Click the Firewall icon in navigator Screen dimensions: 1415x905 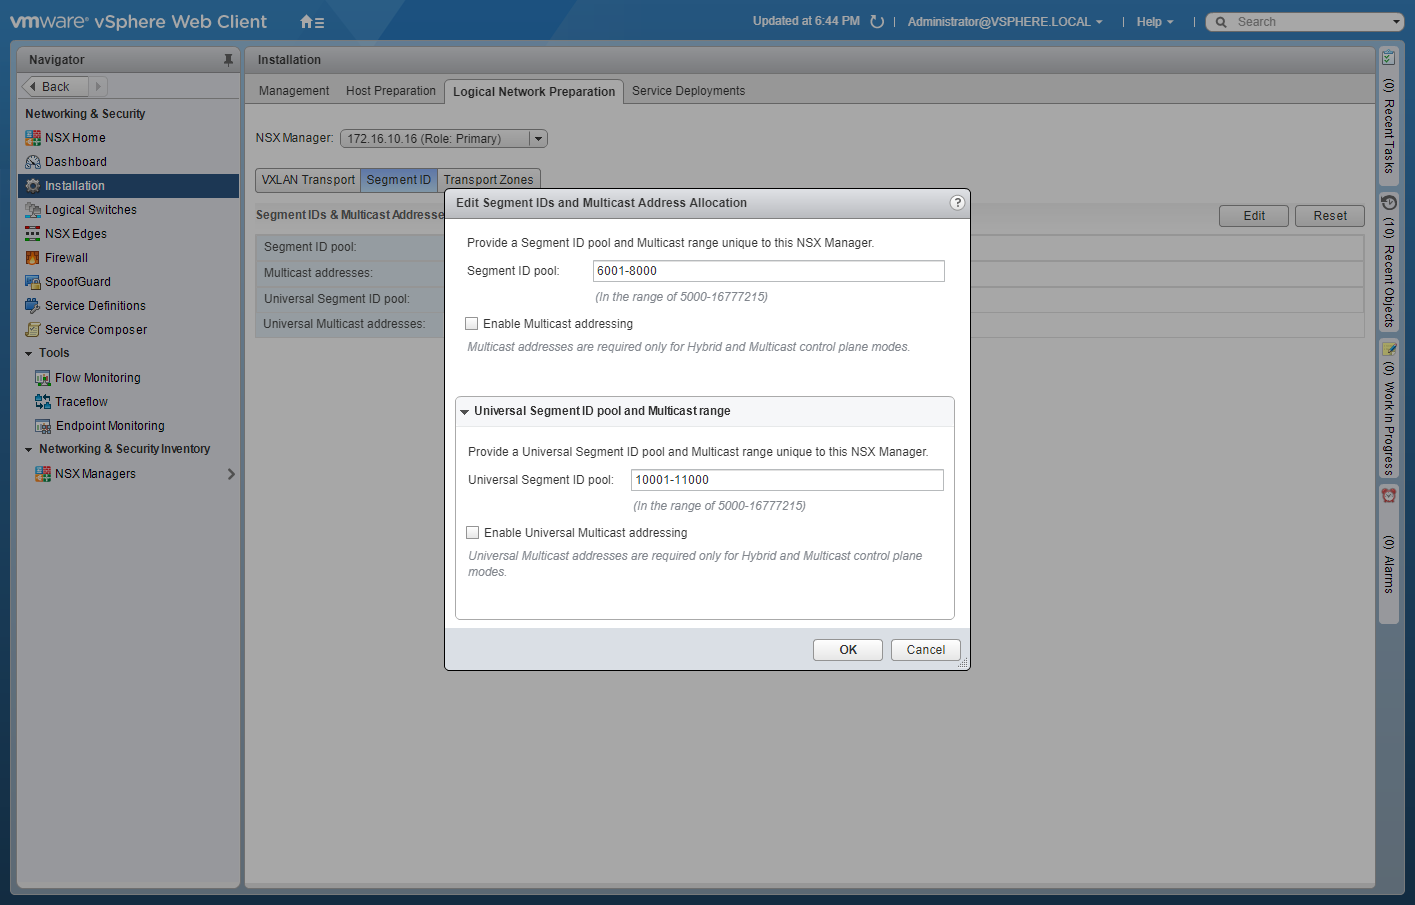point(33,258)
